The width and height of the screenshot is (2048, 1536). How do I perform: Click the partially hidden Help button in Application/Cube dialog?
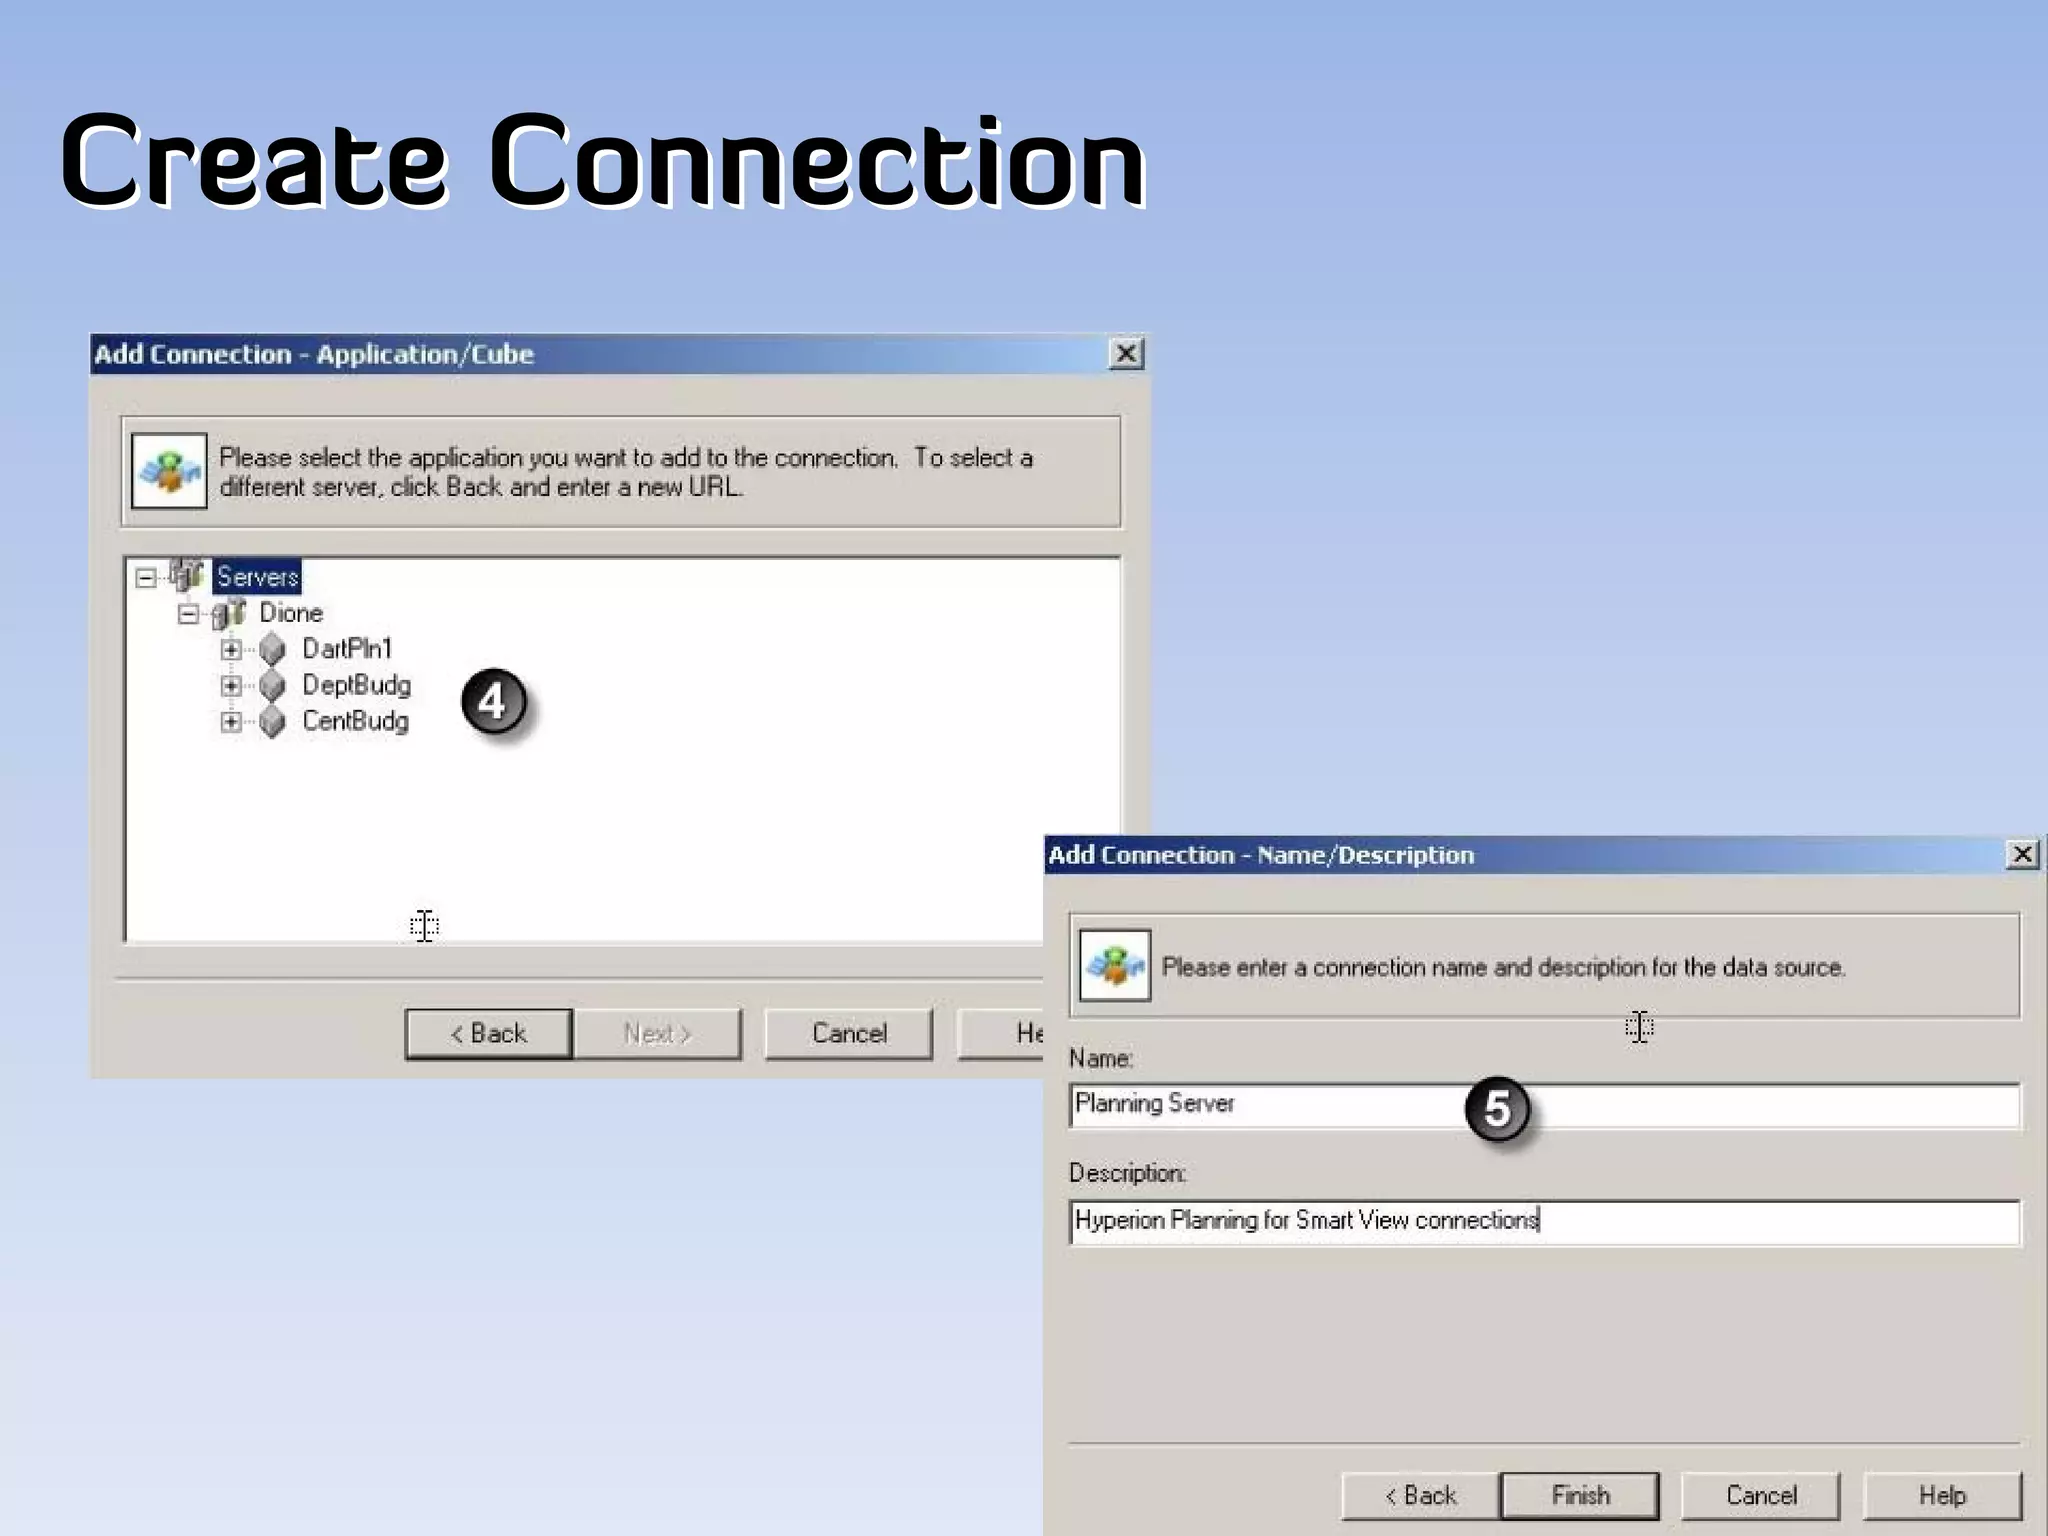coord(1000,1033)
